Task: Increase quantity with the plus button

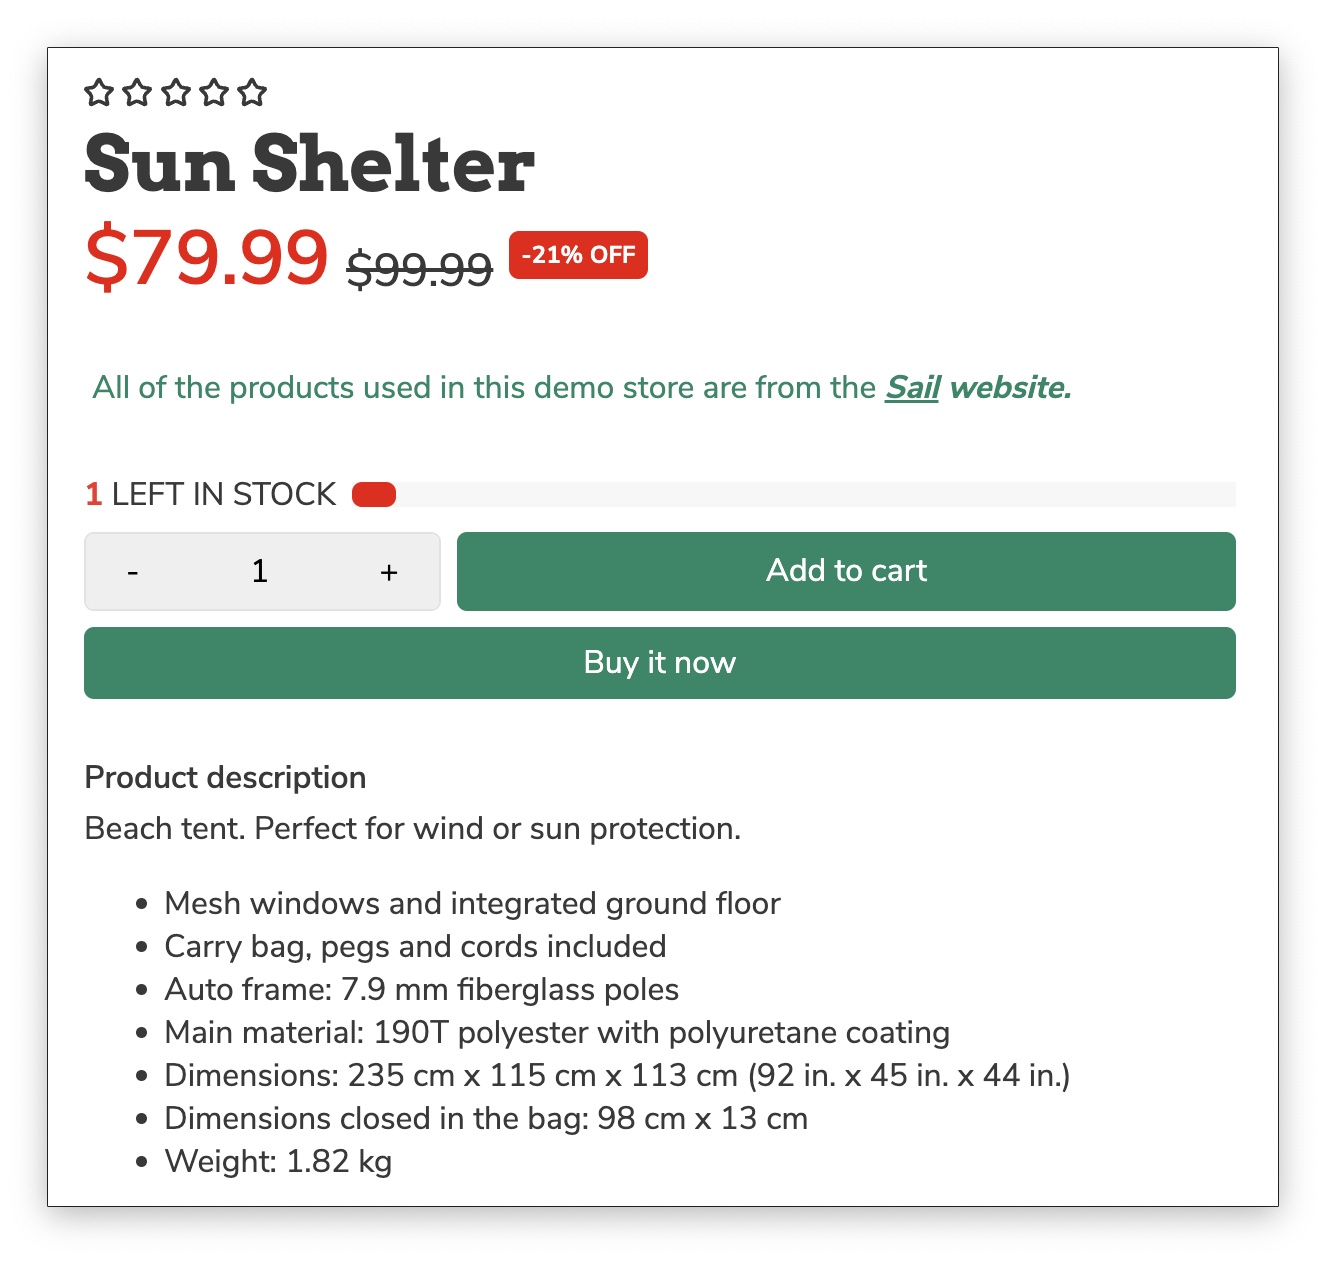Action: 389,572
